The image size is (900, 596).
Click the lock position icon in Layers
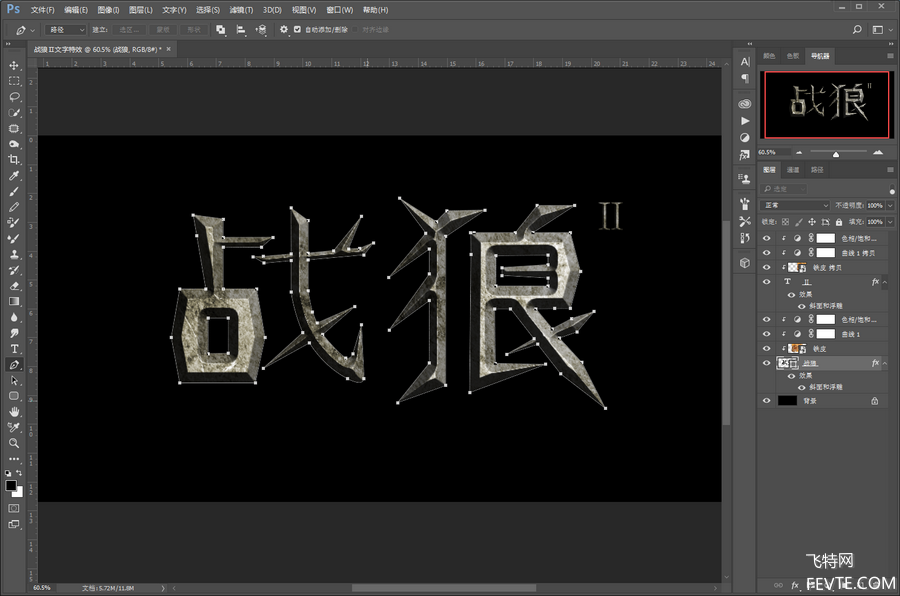pos(812,222)
